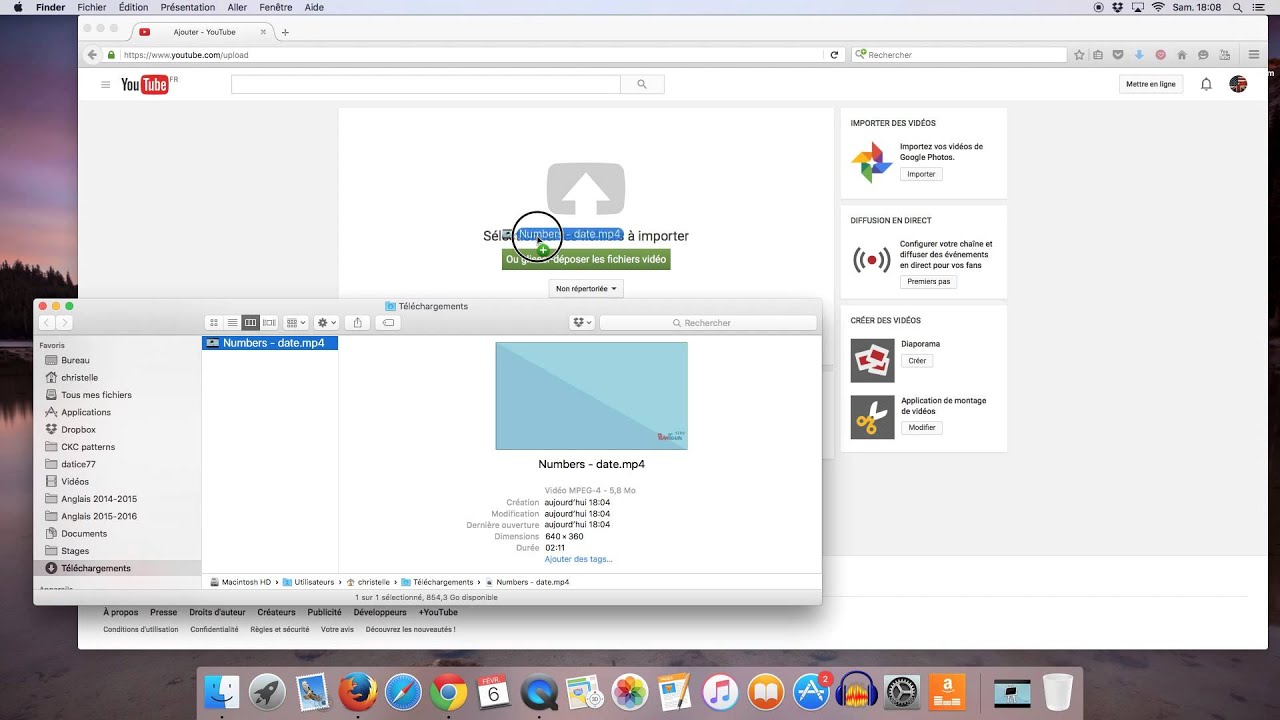
Task: Open the Non répertoriée privacy dropdown
Action: [x=586, y=288]
